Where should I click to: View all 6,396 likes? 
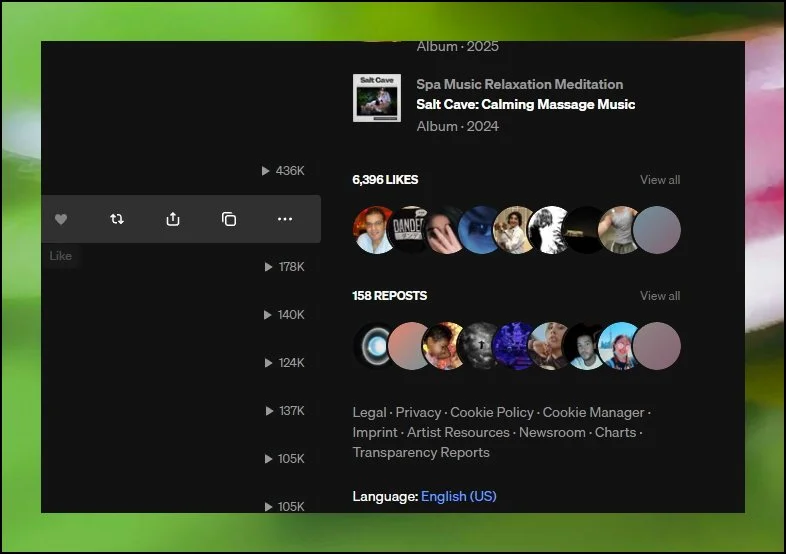point(659,180)
